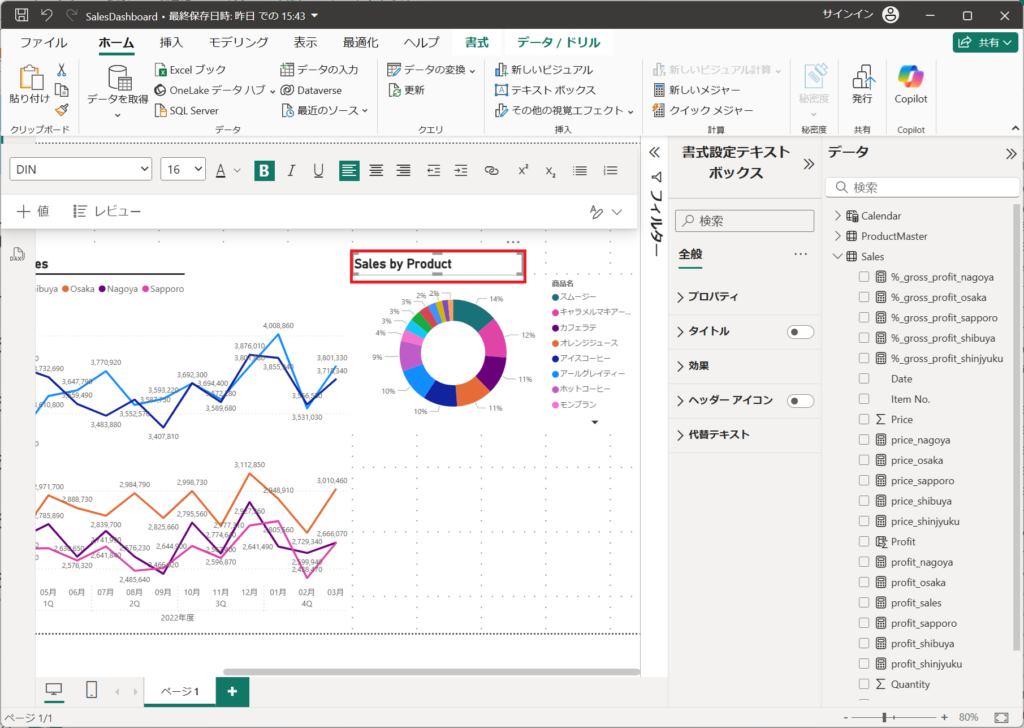Decrease text indent

pos(434,170)
